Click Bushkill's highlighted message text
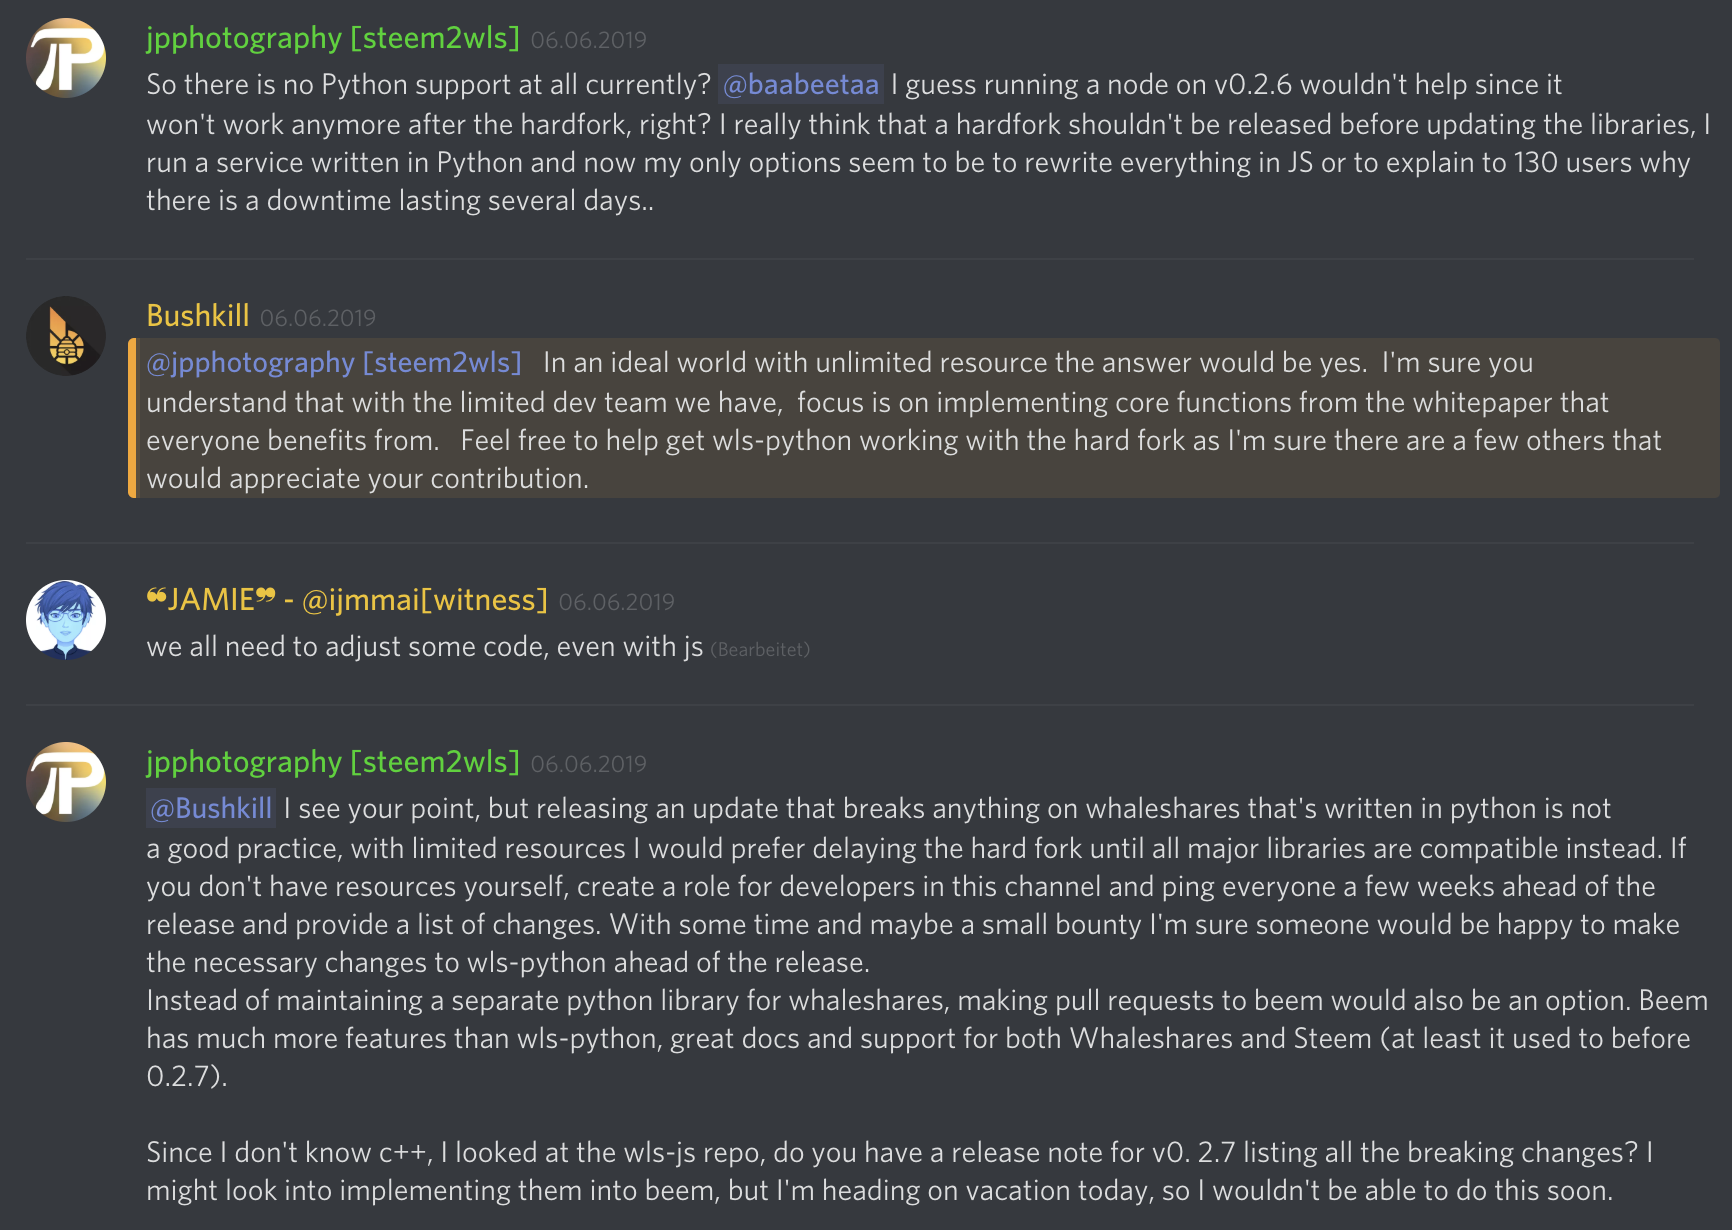Image resolution: width=1732 pixels, height=1230 pixels. click(x=900, y=422)
